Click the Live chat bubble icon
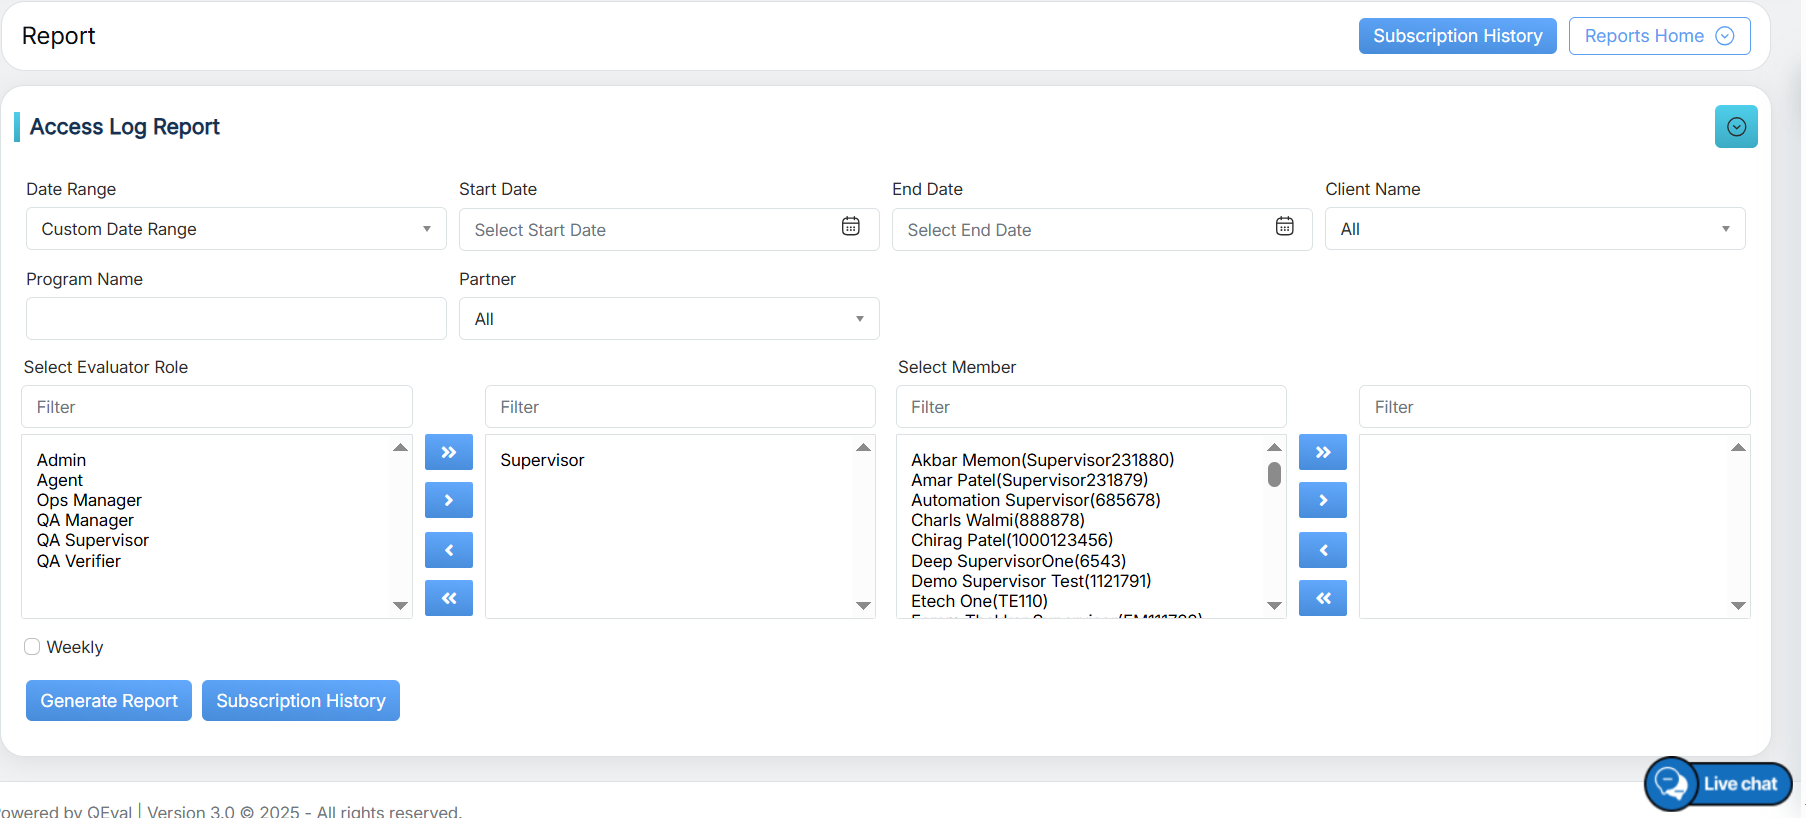The width and height of the screenshot is (1806, 818). tap(1670, 783)
